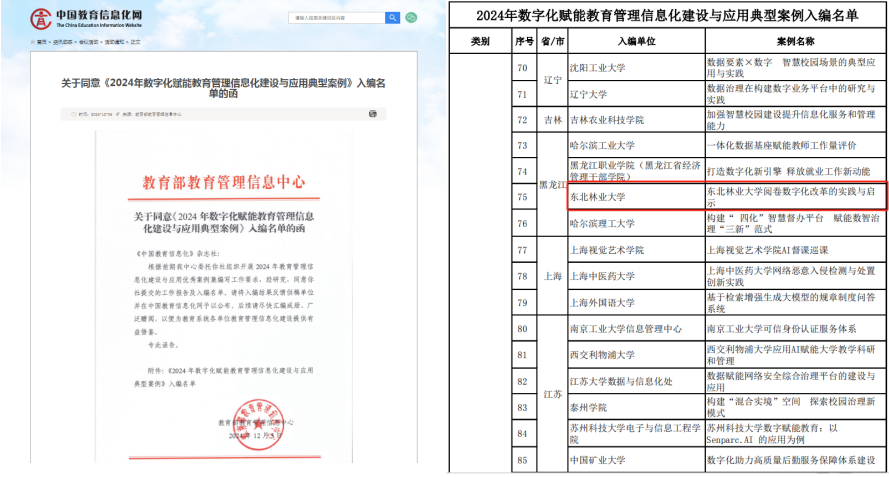Click the article title about 2024年数字化赋能
The image size is (889, 477).
(221, 87)
